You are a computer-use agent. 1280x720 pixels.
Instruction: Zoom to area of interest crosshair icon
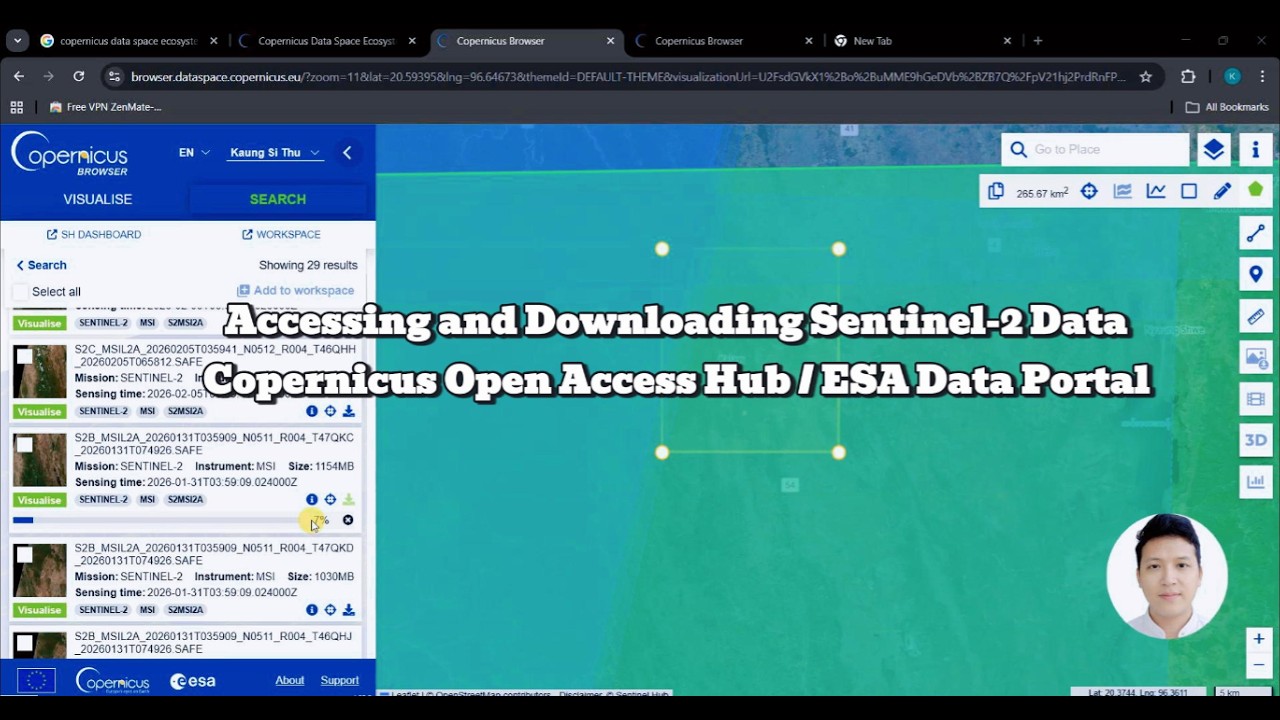(x=1089, y=191)
